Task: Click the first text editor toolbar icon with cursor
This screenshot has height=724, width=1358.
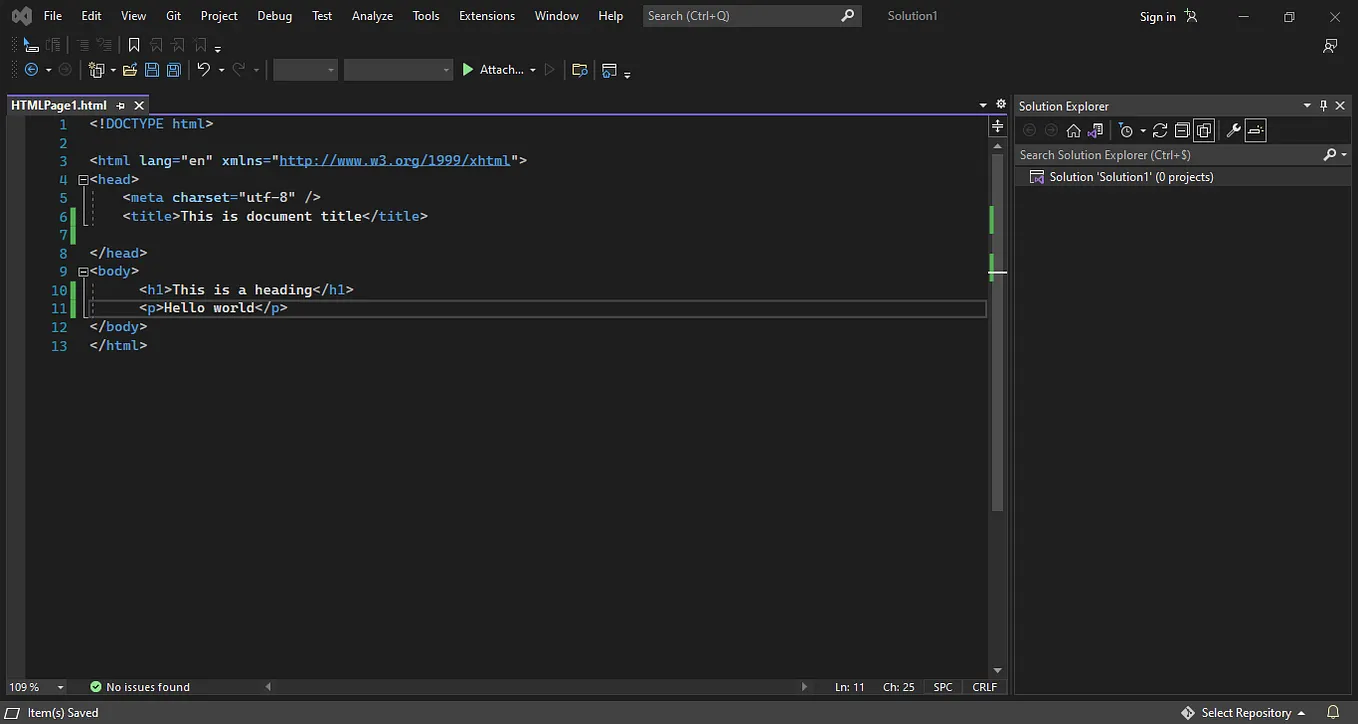Action: pyautogui.click(x=31, y=45)
